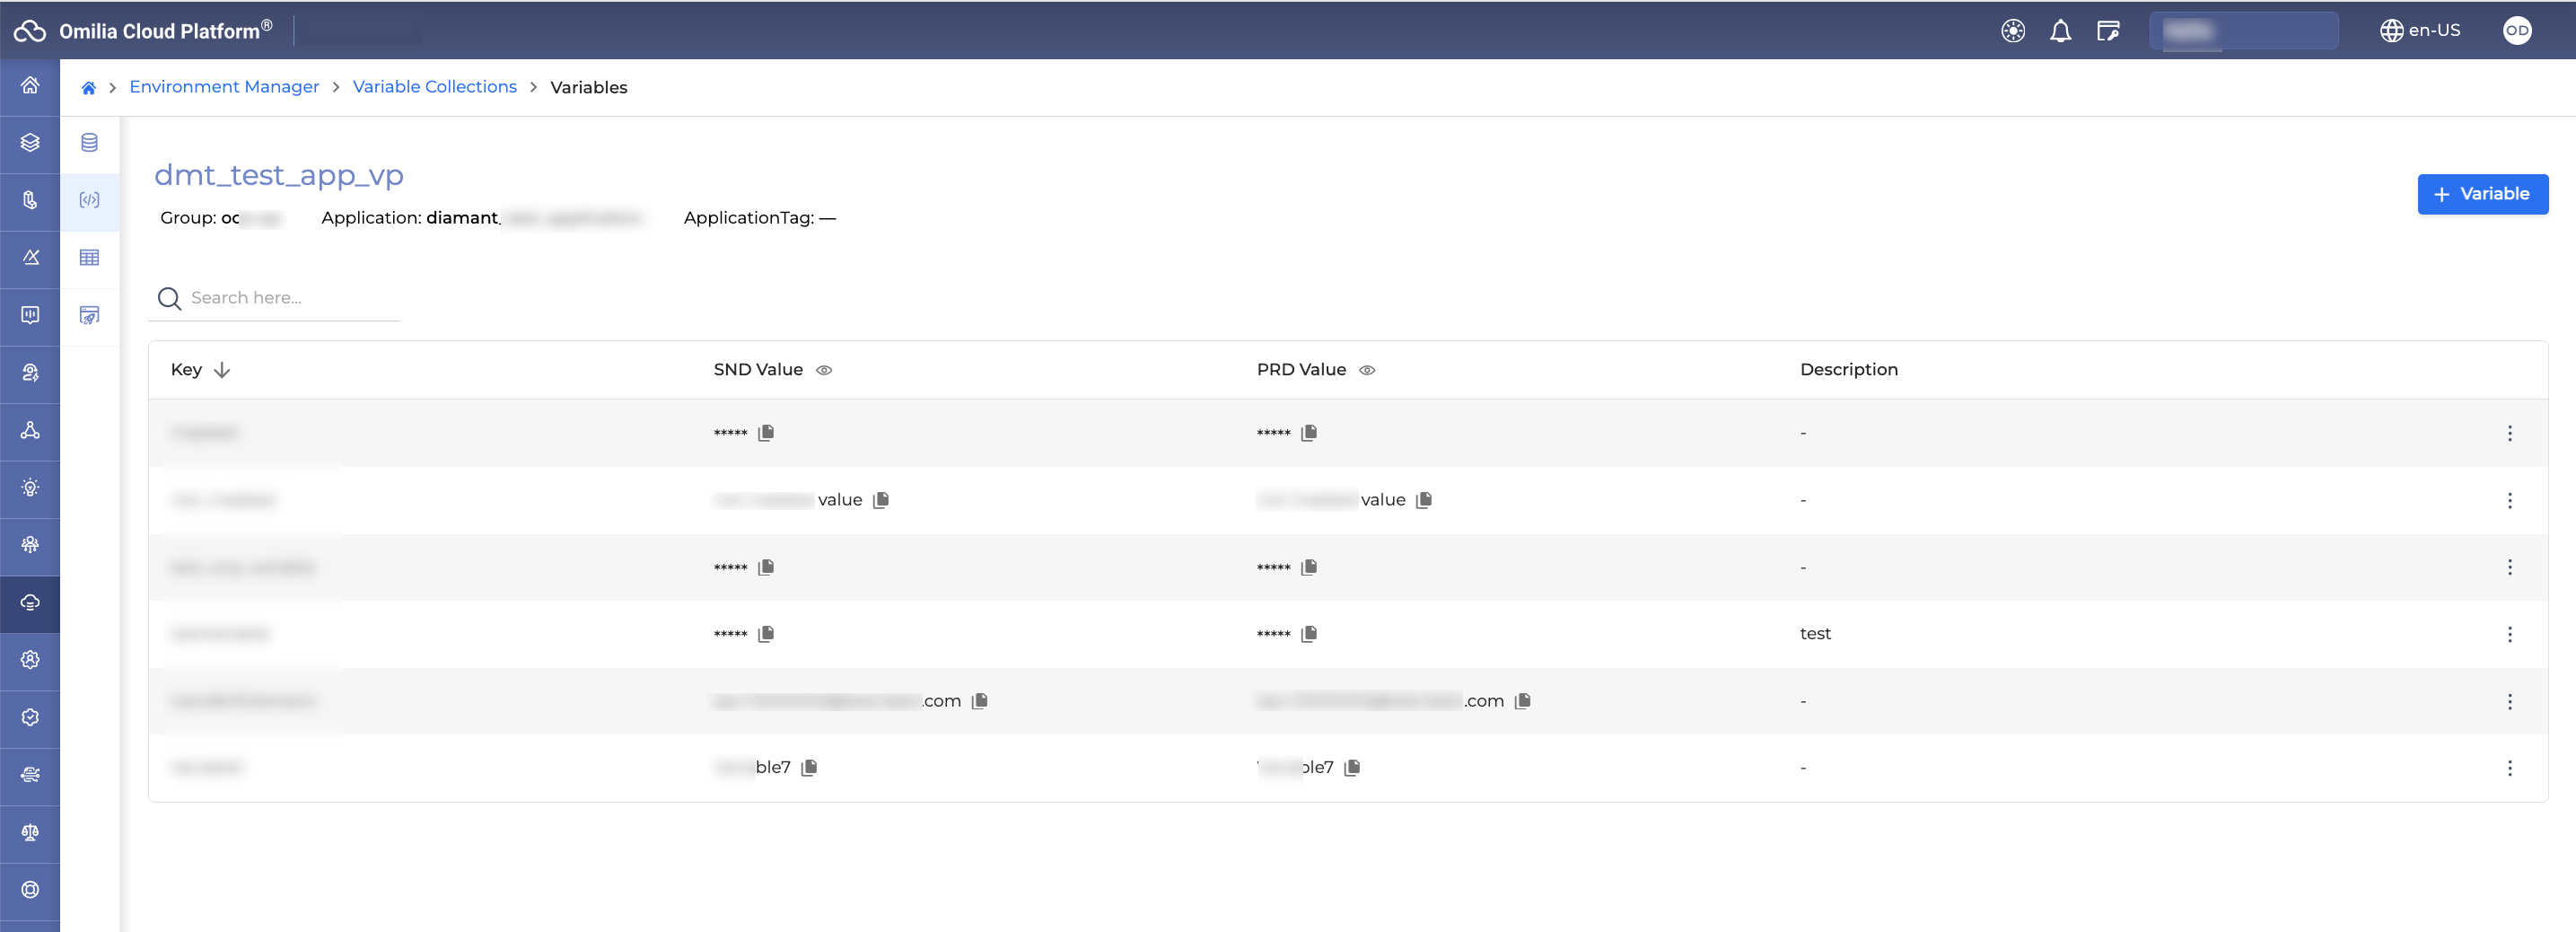Click the window with key icon
Screen dimensions: 2576x932
click(x=2108, y=31)
